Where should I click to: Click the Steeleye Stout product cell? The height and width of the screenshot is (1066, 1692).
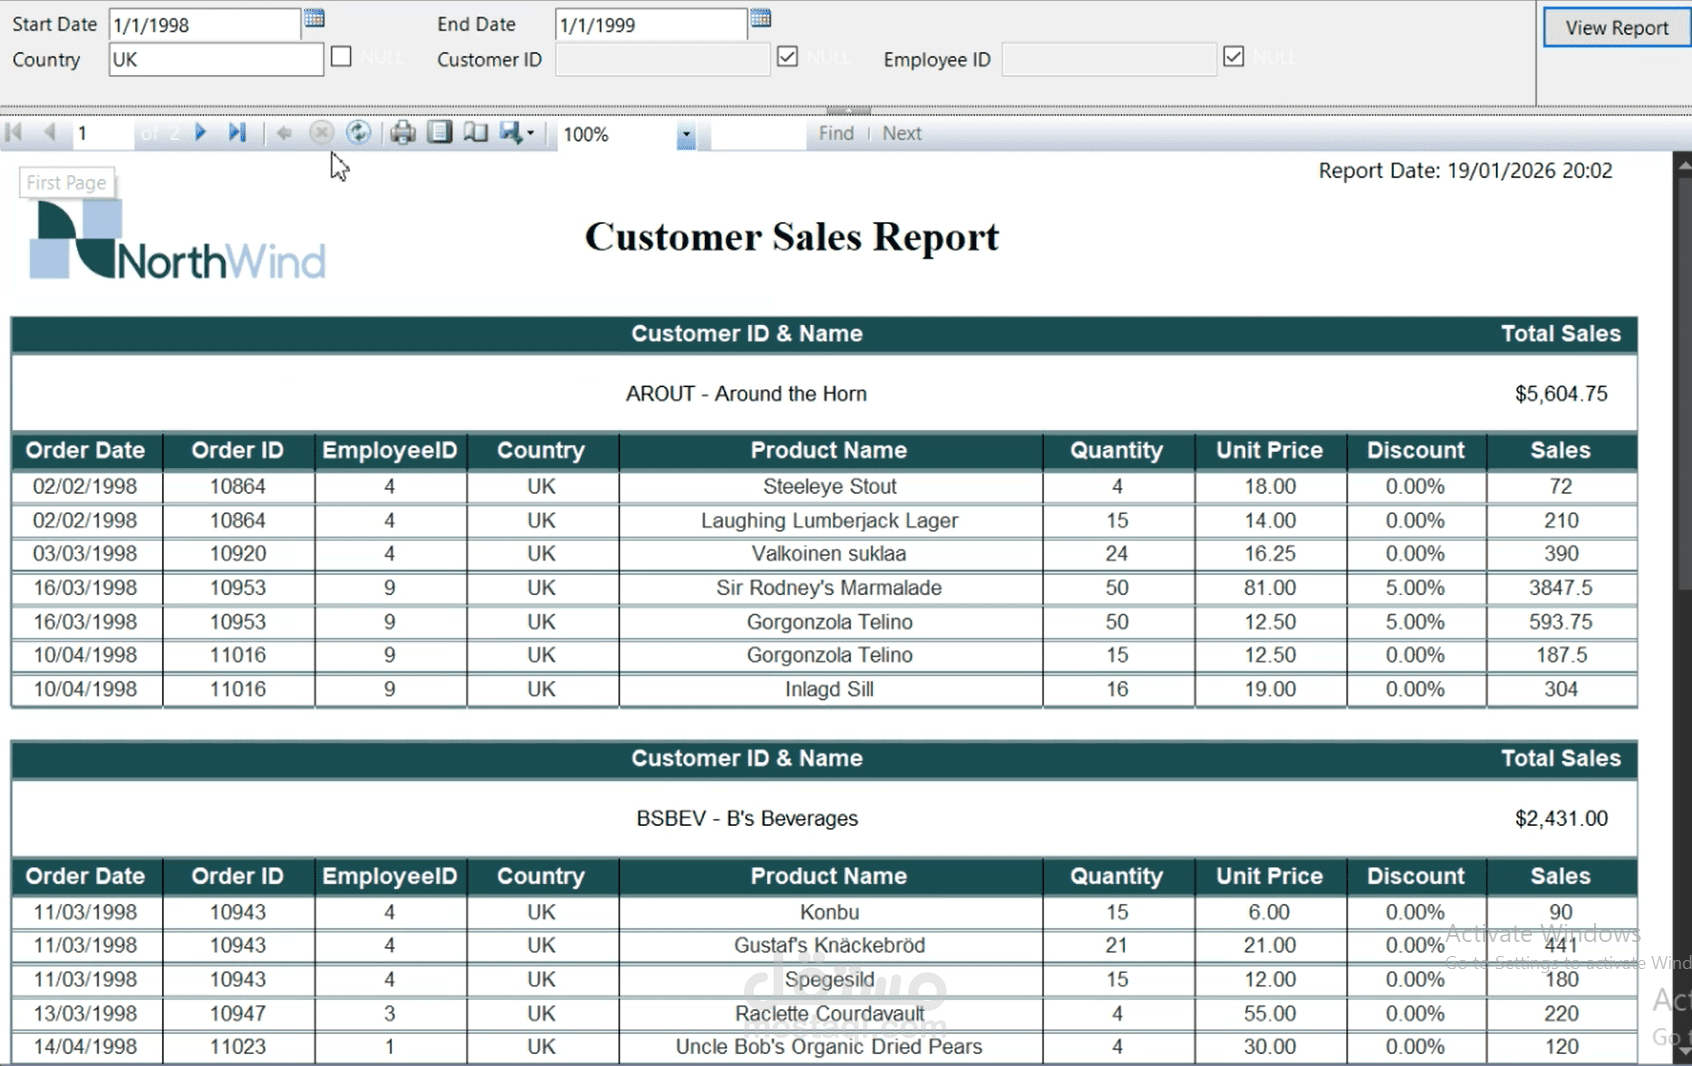pos(830,487)
